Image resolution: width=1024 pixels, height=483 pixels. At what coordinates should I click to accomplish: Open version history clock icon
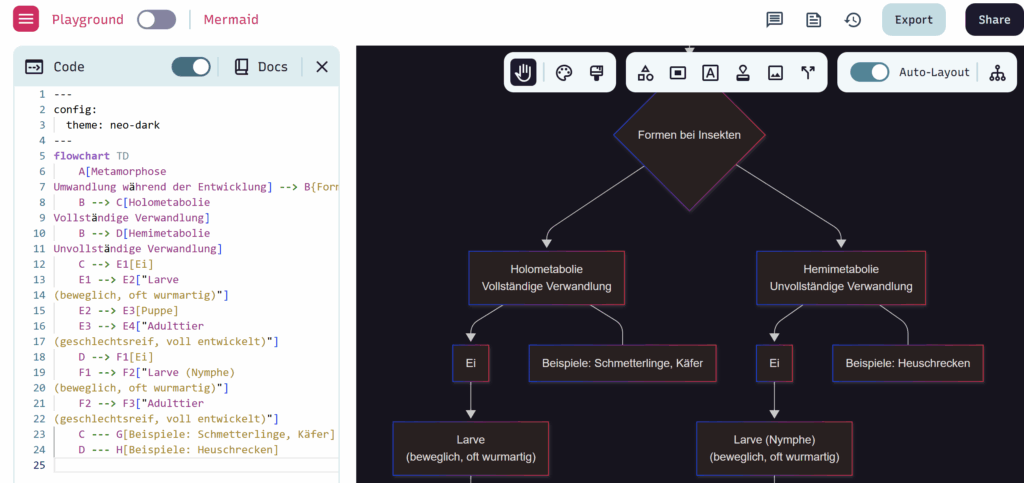[x=853, y=20]
